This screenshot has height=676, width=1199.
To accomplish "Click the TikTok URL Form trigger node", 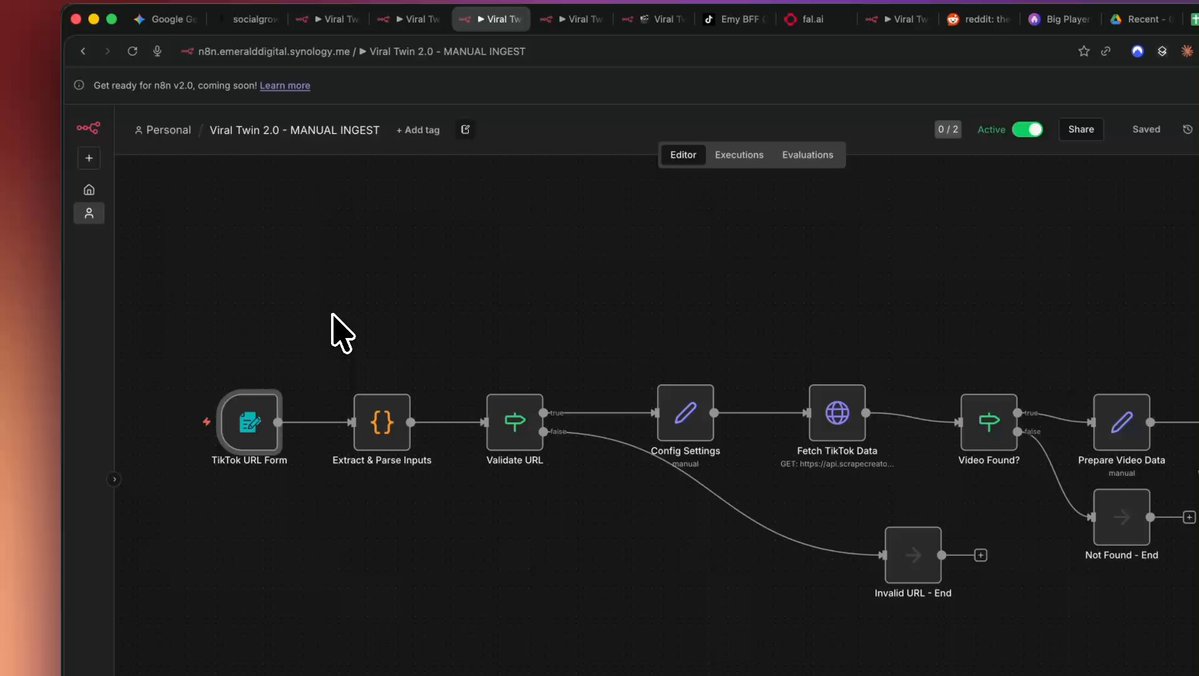I will click(249, 422).
